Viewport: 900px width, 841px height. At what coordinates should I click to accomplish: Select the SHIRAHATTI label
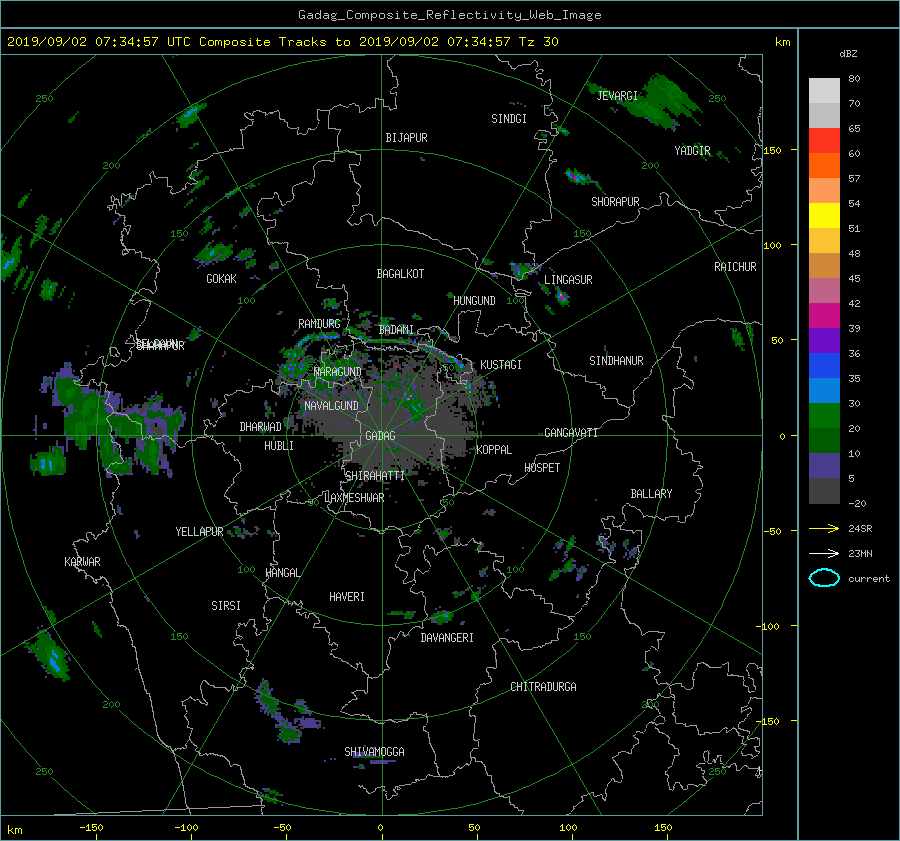375,475
